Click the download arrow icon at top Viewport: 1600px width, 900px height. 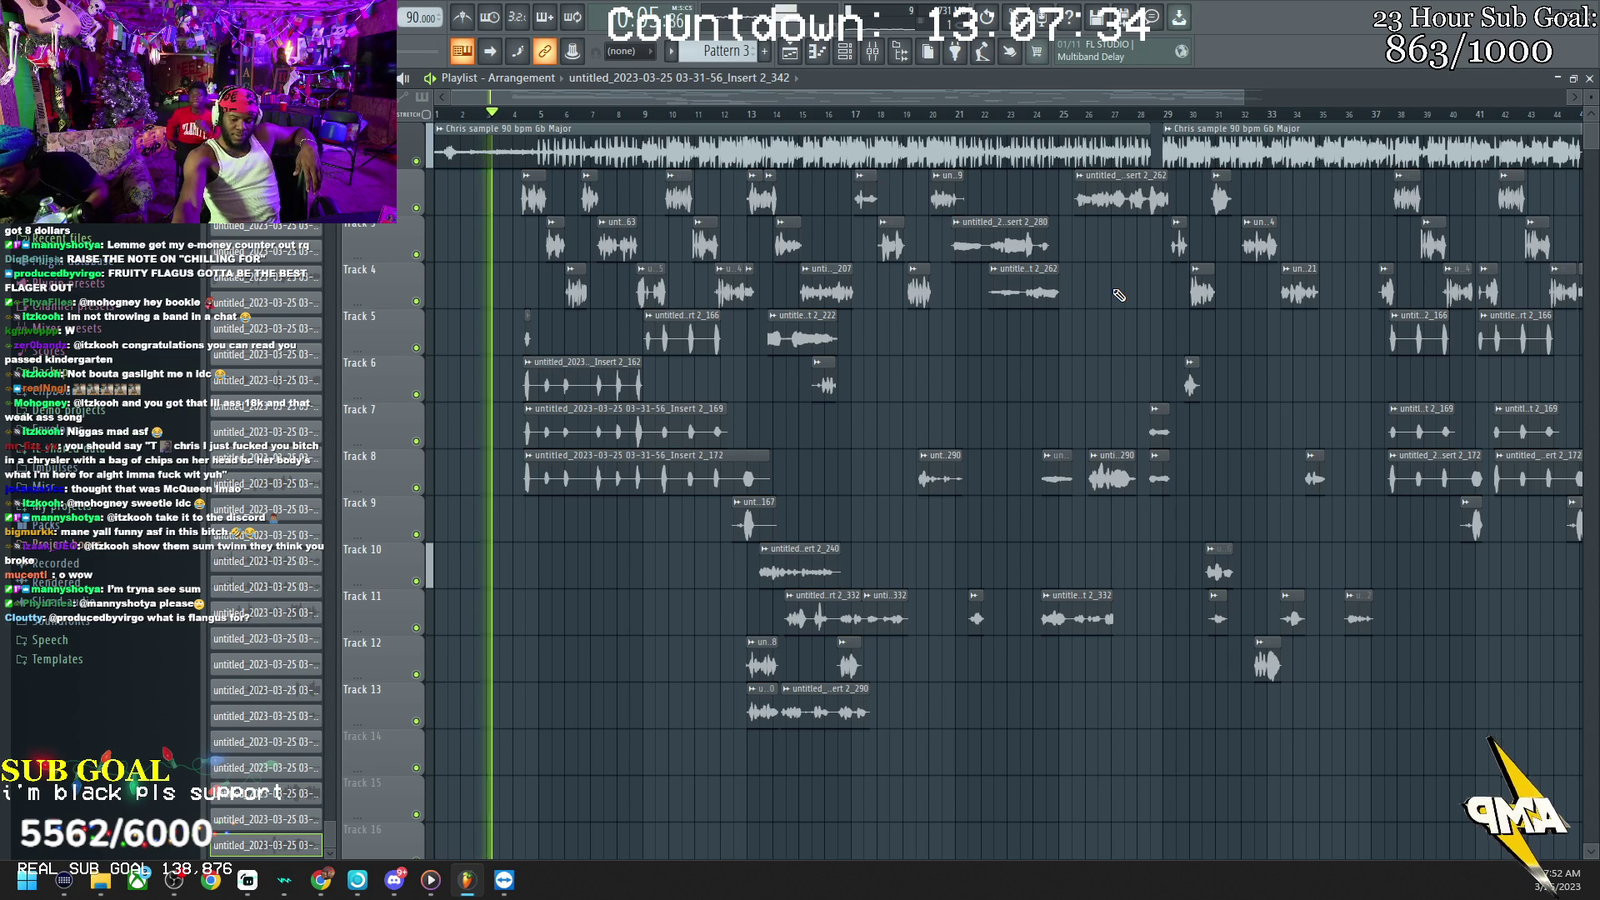tap(1179, 17)
